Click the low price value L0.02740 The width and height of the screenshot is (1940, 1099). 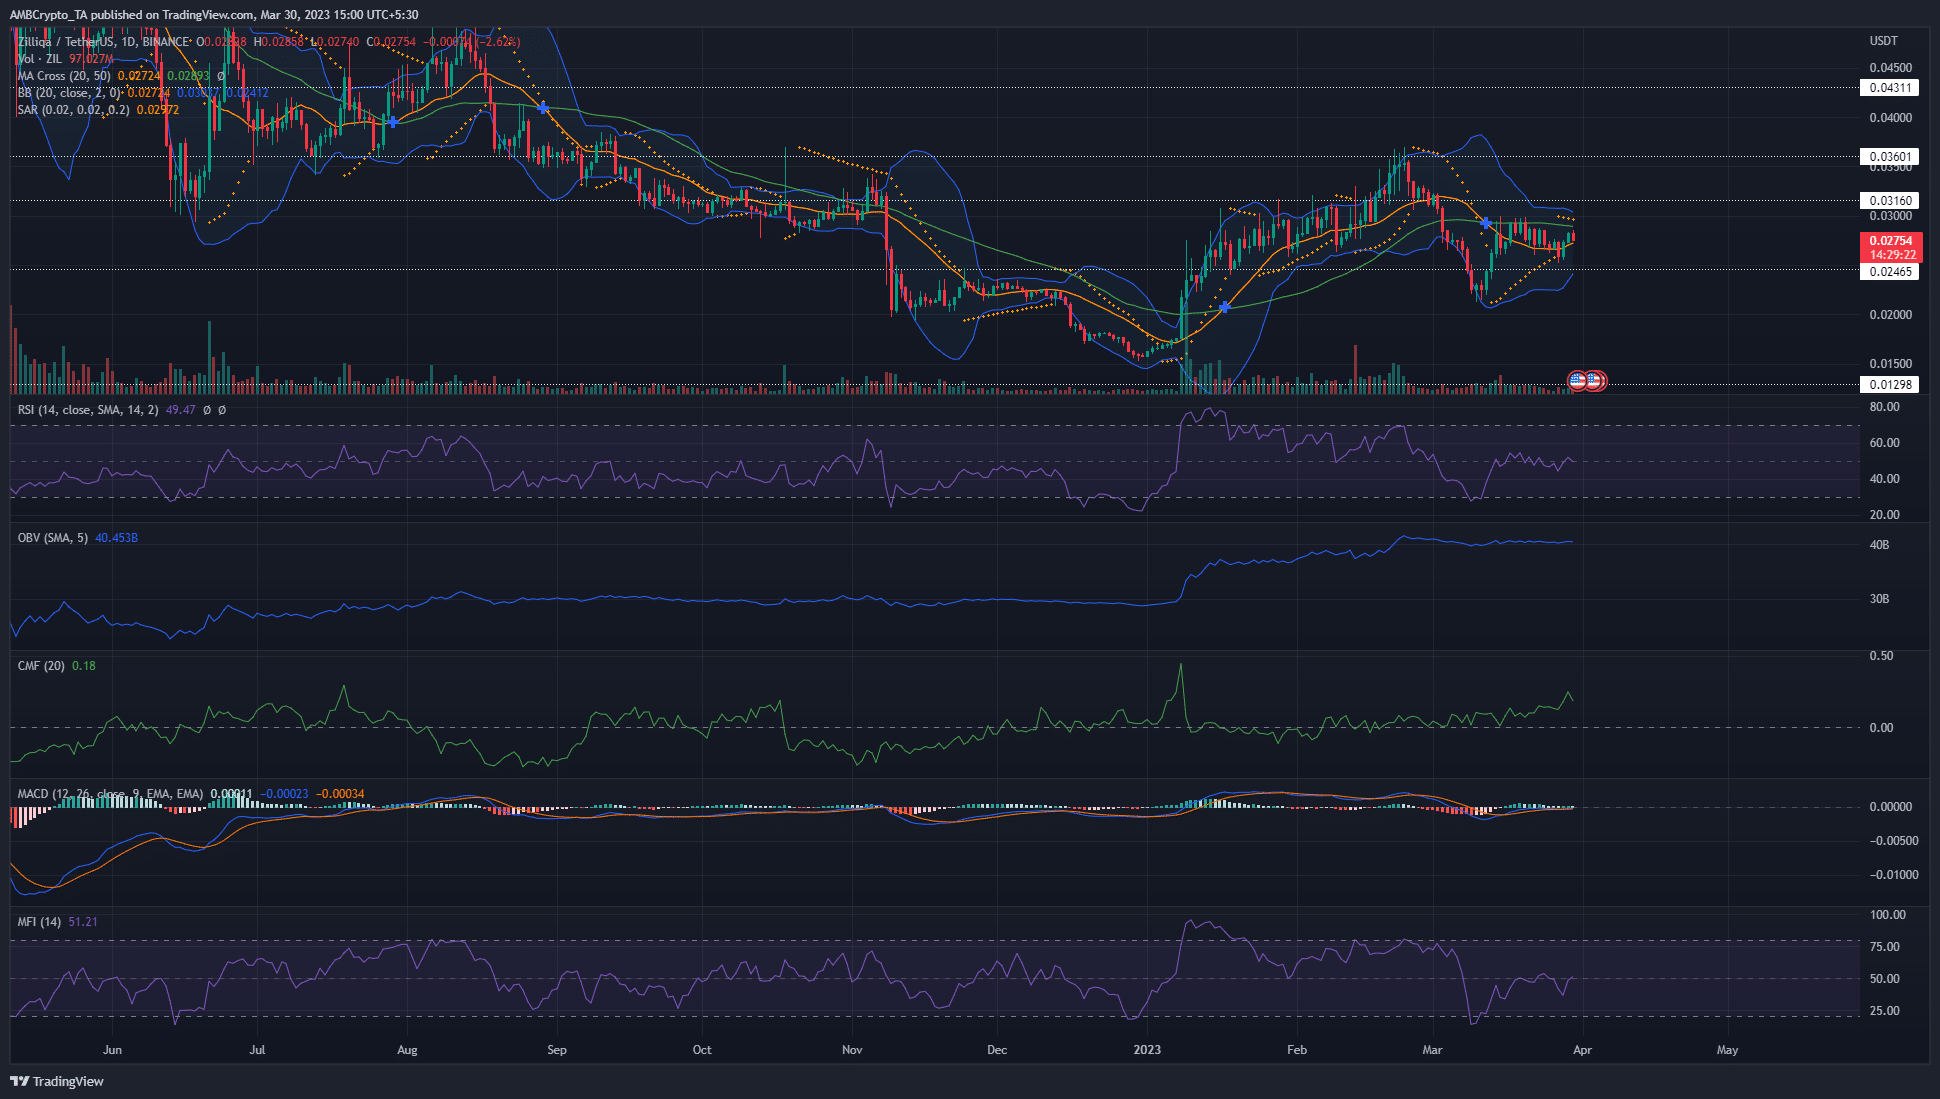[x=335, y=42]
